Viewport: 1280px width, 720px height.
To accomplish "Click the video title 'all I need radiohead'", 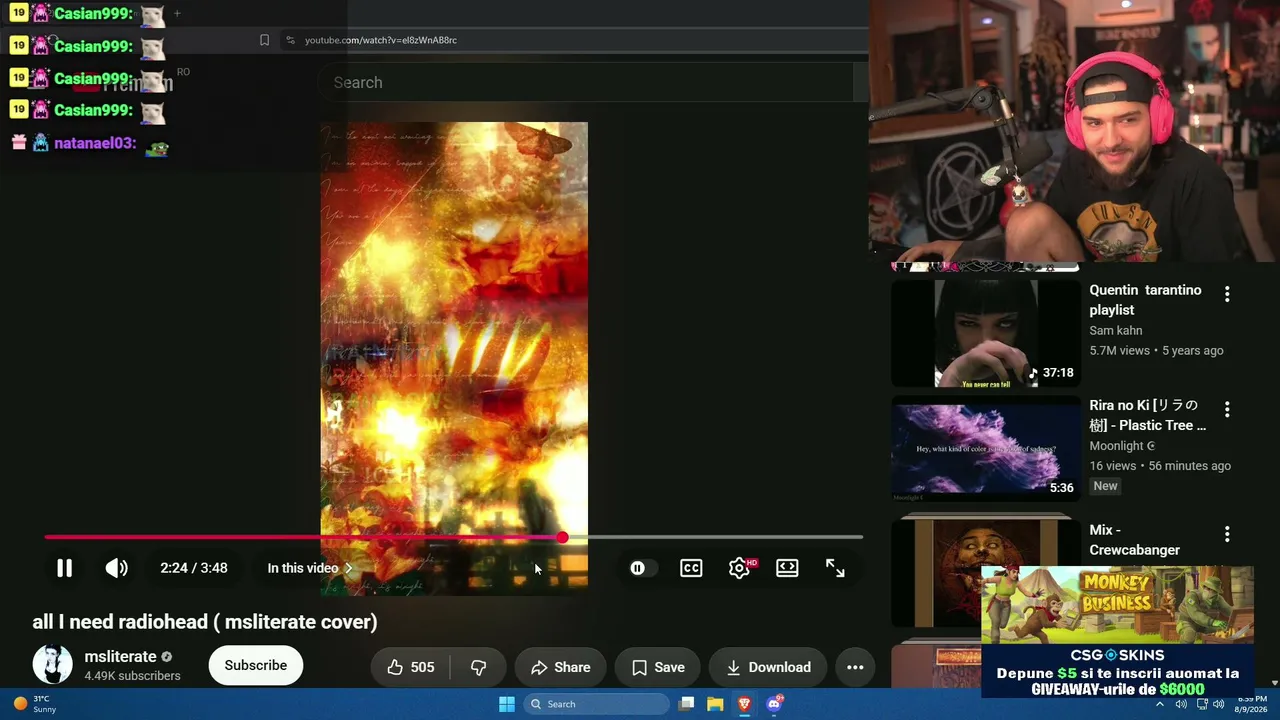I will 205,622.
